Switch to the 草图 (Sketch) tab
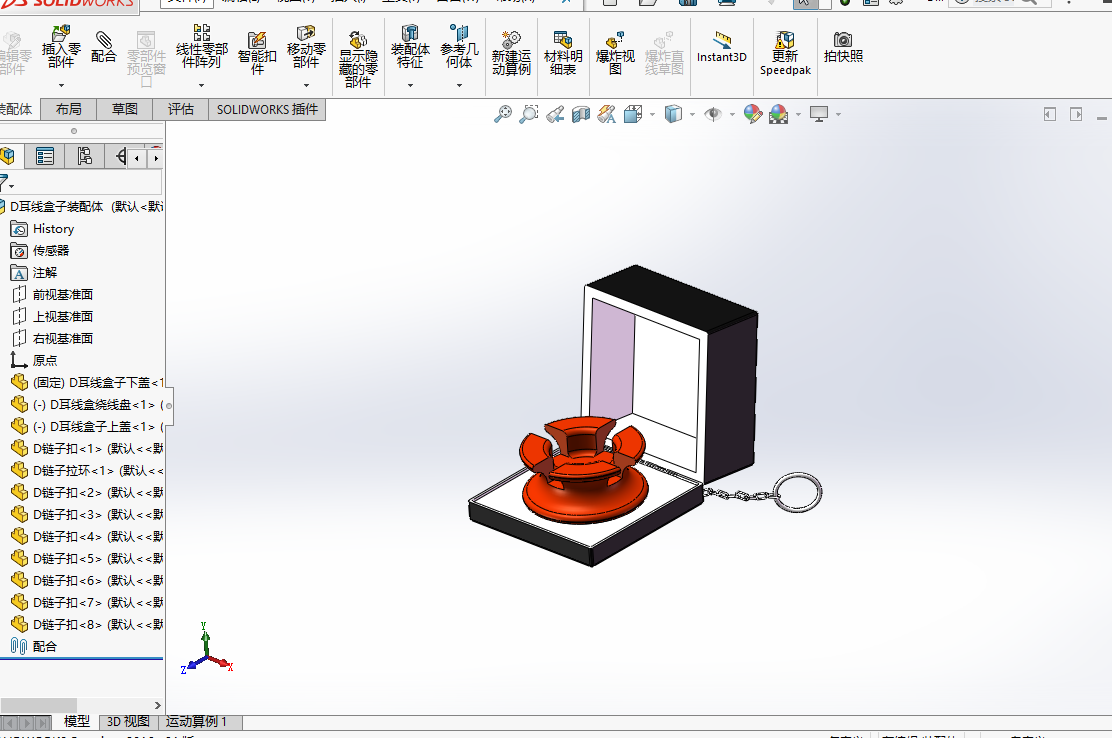Viewport: 1112px width, 738px height. coord(125,109)
